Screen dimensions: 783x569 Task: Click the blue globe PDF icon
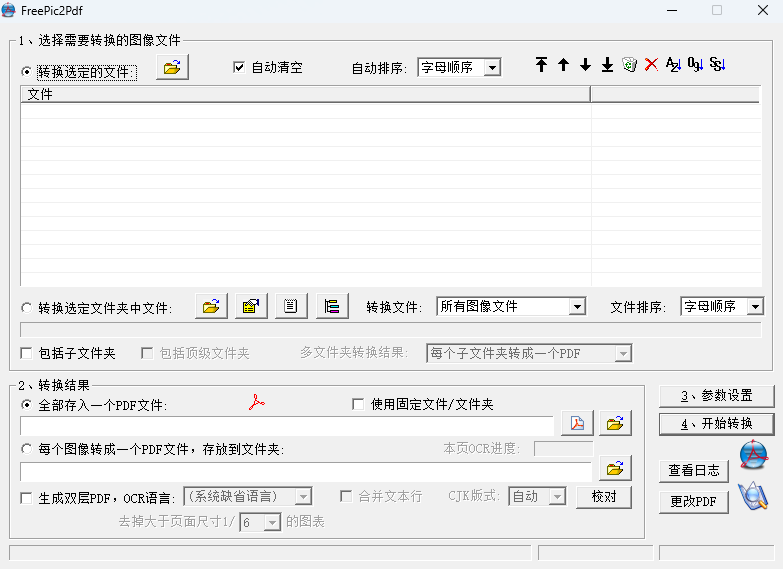pyautogui.click(x=752, y=455)
